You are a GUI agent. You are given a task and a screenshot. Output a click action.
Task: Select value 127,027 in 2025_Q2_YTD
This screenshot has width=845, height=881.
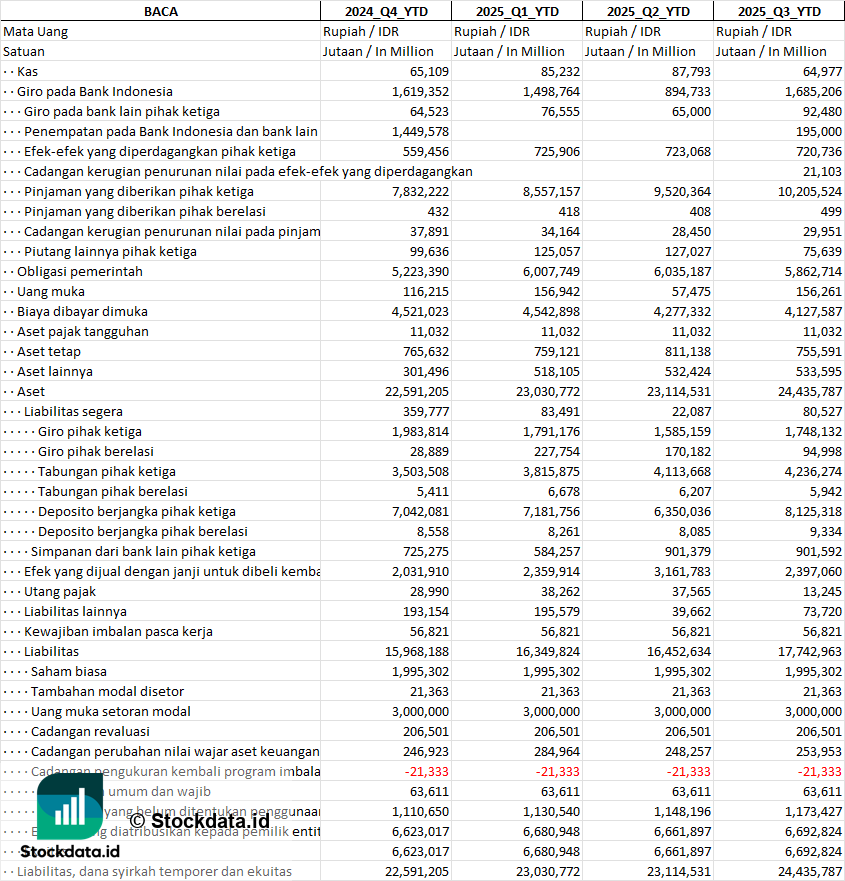click(688, 252)
